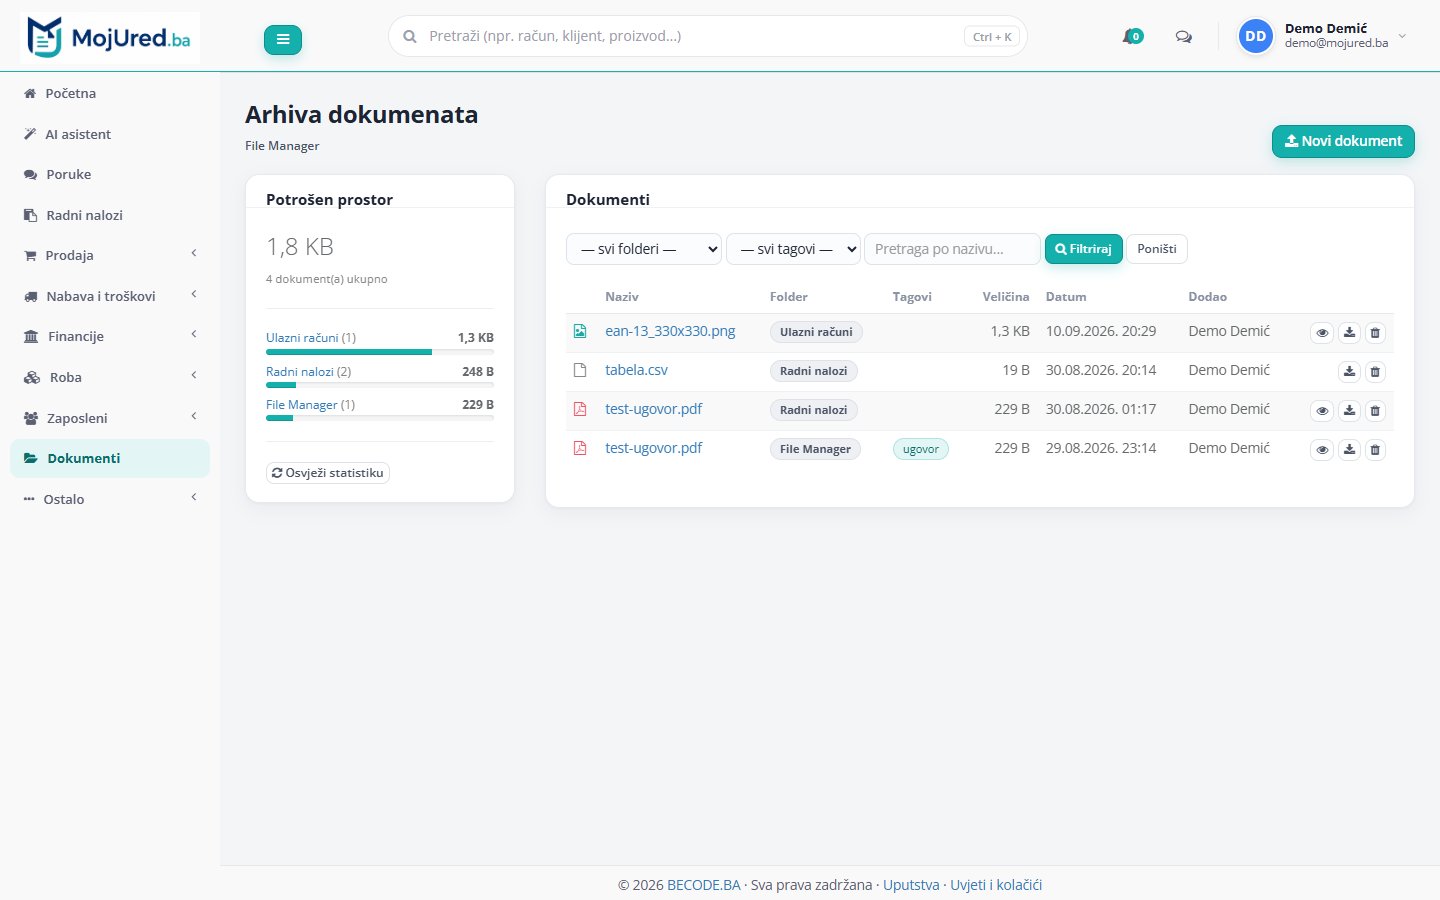This screenshot has width=1440, height=900.
Task: Download tabela.csv file
Action: point(1349,372)
